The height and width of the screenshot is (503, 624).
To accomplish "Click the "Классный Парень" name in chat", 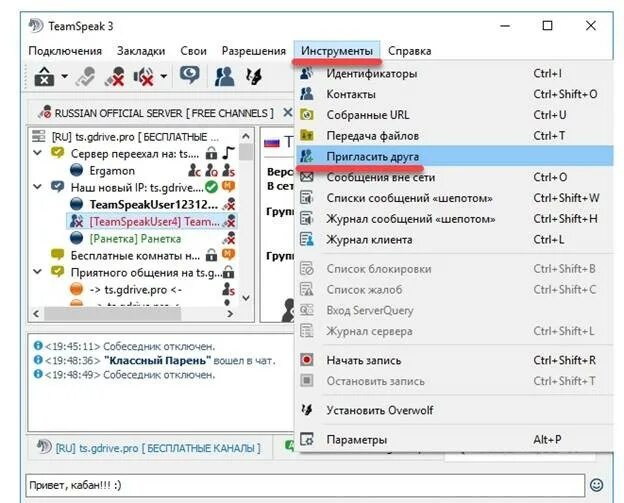I will pos(158,361).
